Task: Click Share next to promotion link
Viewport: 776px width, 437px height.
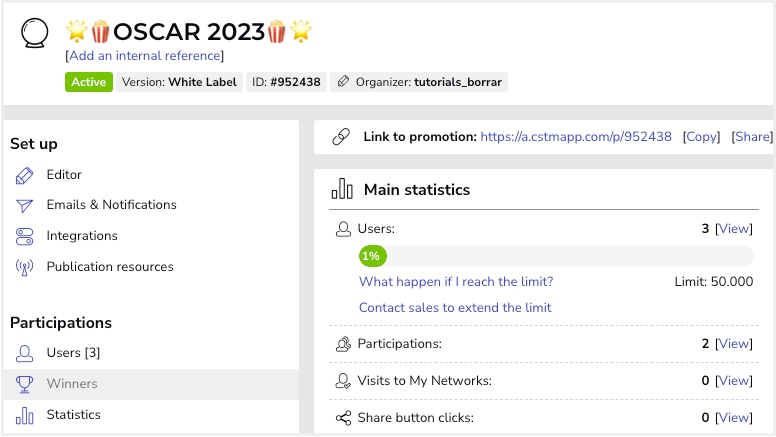Action: tap(752, 137)
